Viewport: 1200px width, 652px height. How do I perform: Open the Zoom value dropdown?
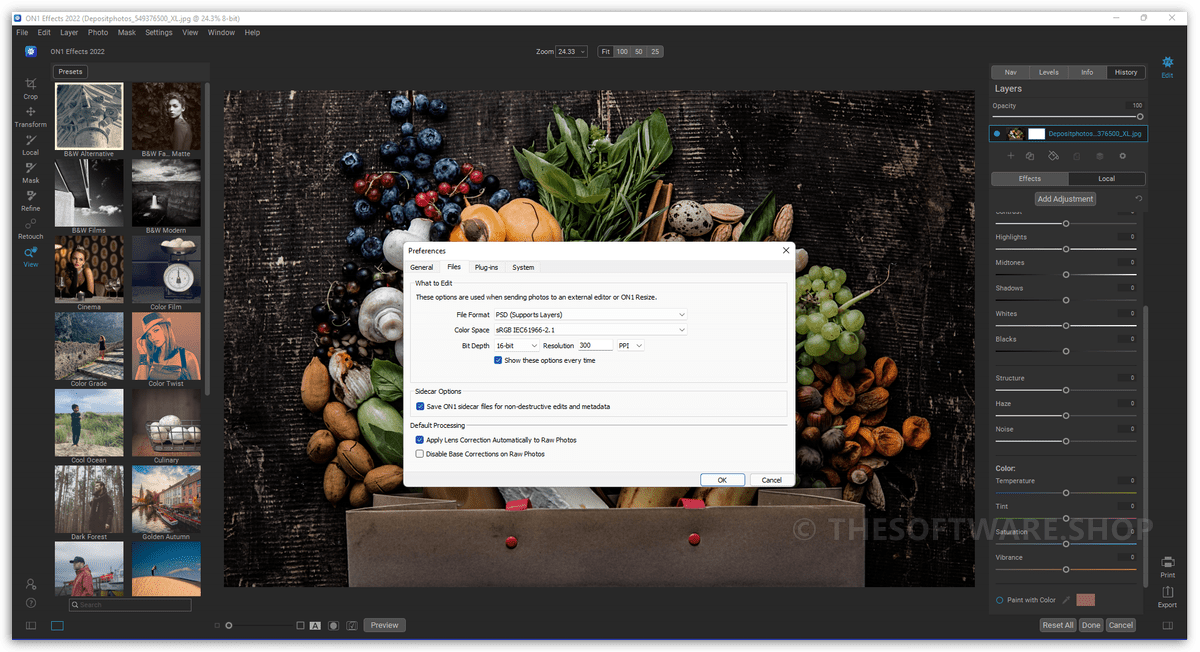(x=573, y=51)
